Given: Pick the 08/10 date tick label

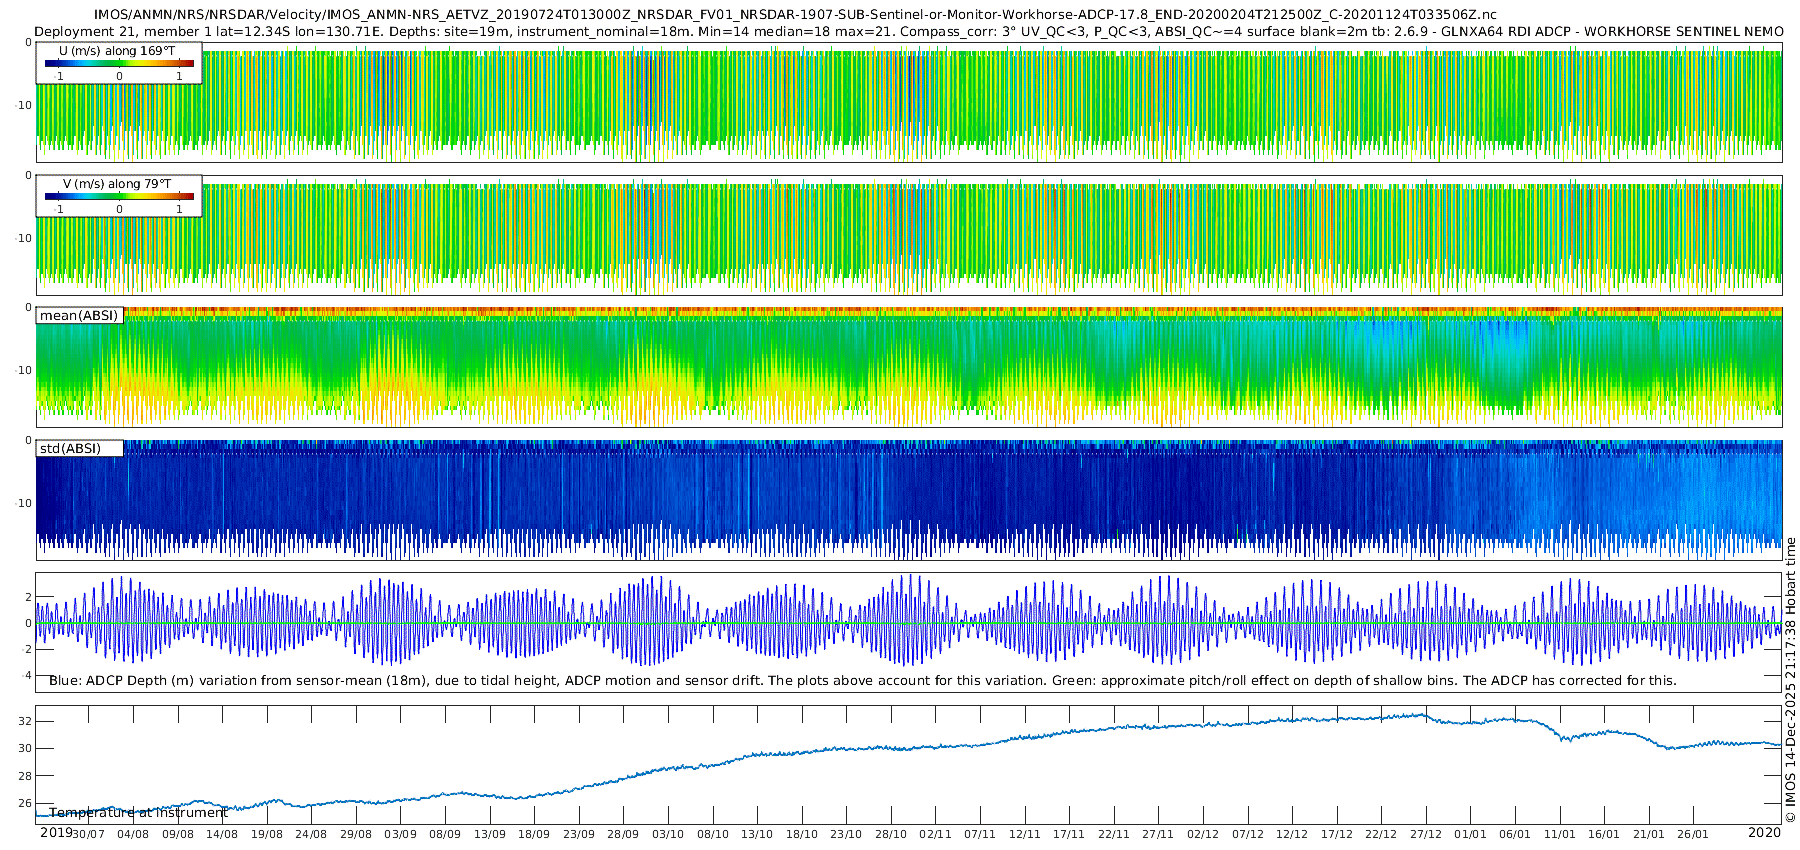Looking at the screenshot, I should pos(713,834).
